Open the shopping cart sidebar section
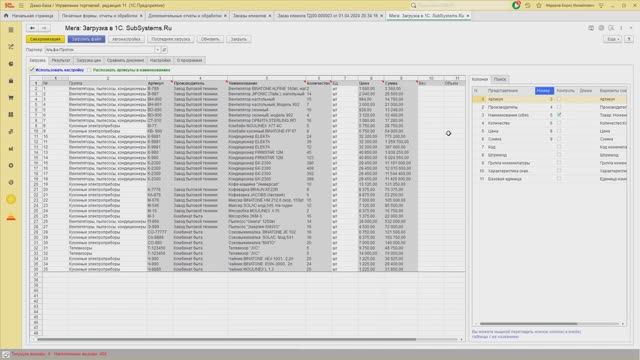640x360 pixels. (x=11, y=98)
